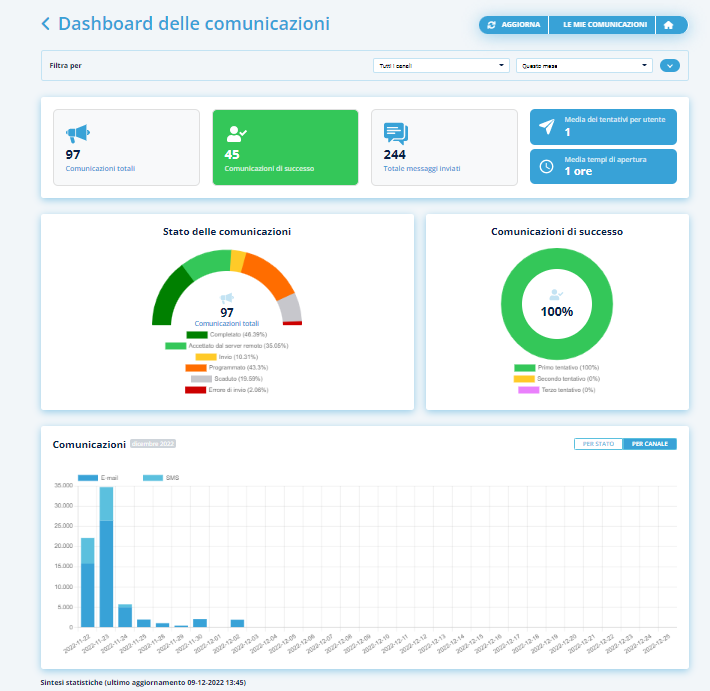Switch chart to 'Per canale' view
Viewport: 710px width, 691px height.
[649, 444]
